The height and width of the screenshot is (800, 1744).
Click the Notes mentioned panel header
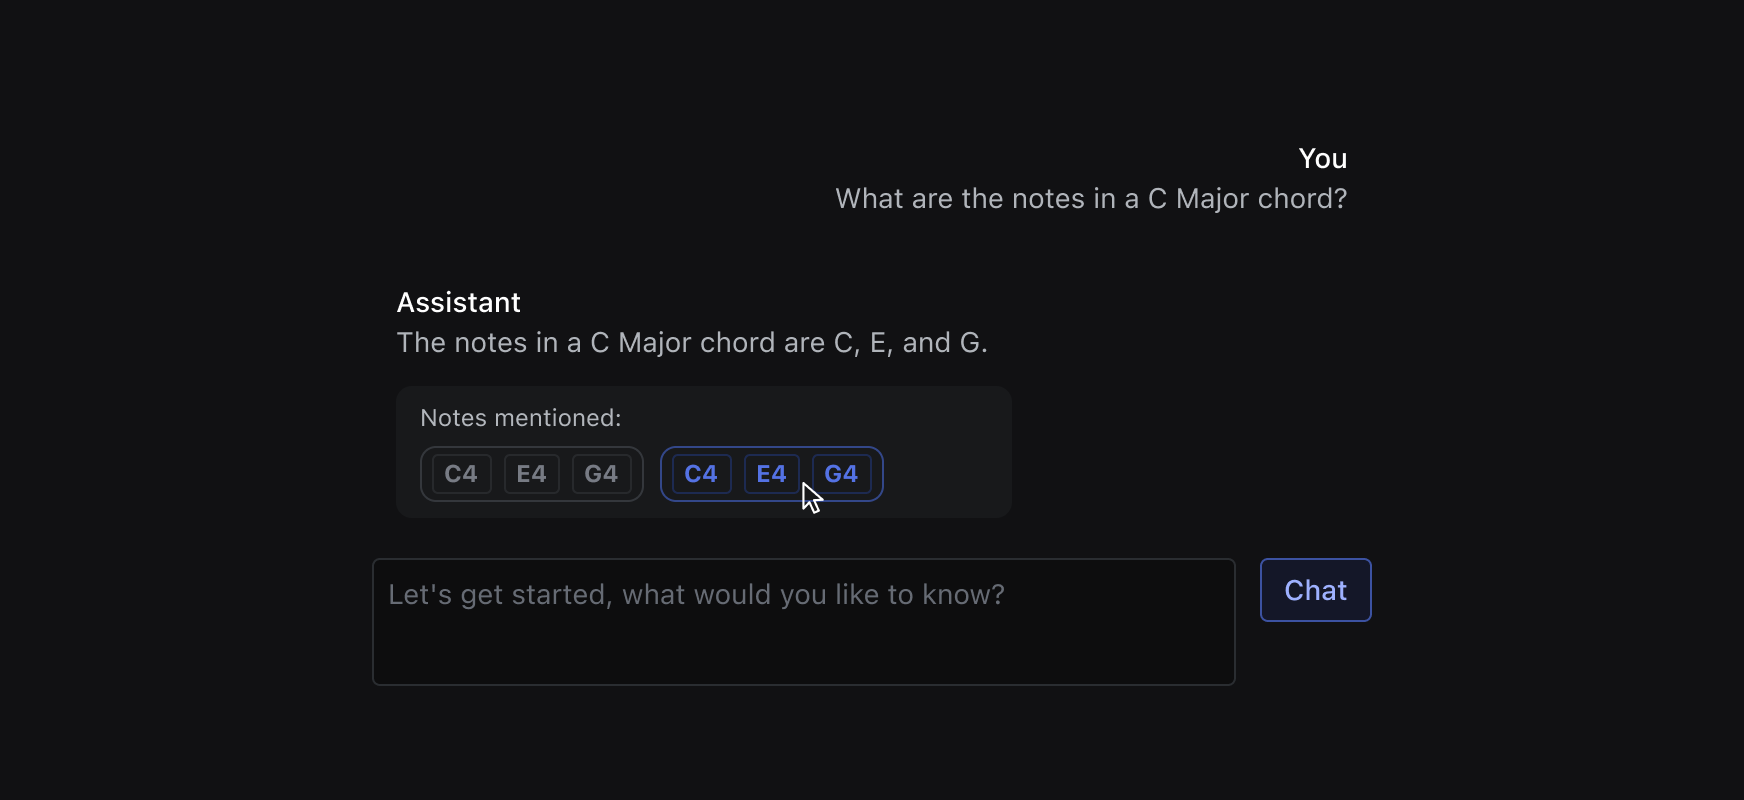(520, 417)
